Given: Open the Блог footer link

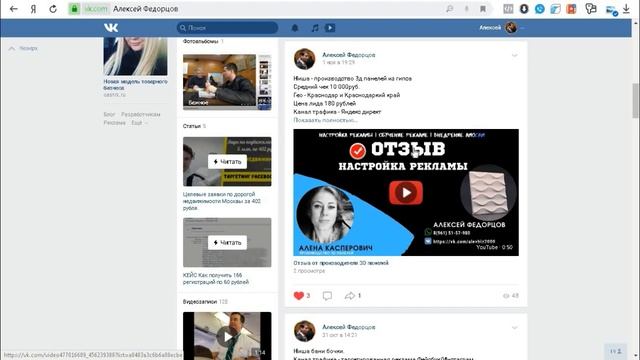Looking at the screenshot, I should pos(109,114).
